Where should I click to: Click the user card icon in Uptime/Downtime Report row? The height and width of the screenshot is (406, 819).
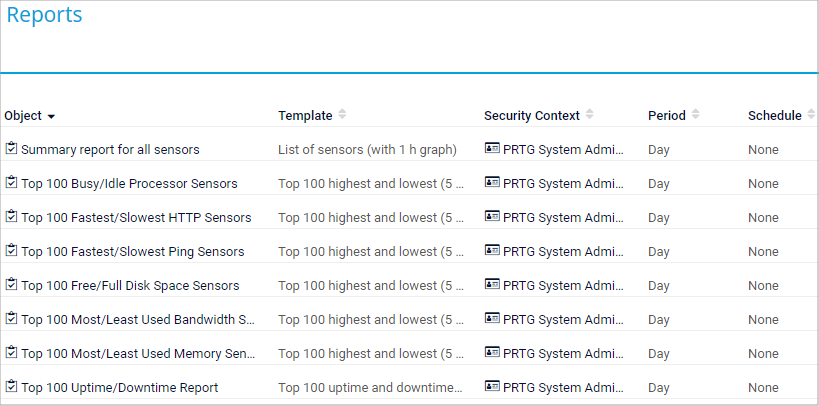click(492, 387)
